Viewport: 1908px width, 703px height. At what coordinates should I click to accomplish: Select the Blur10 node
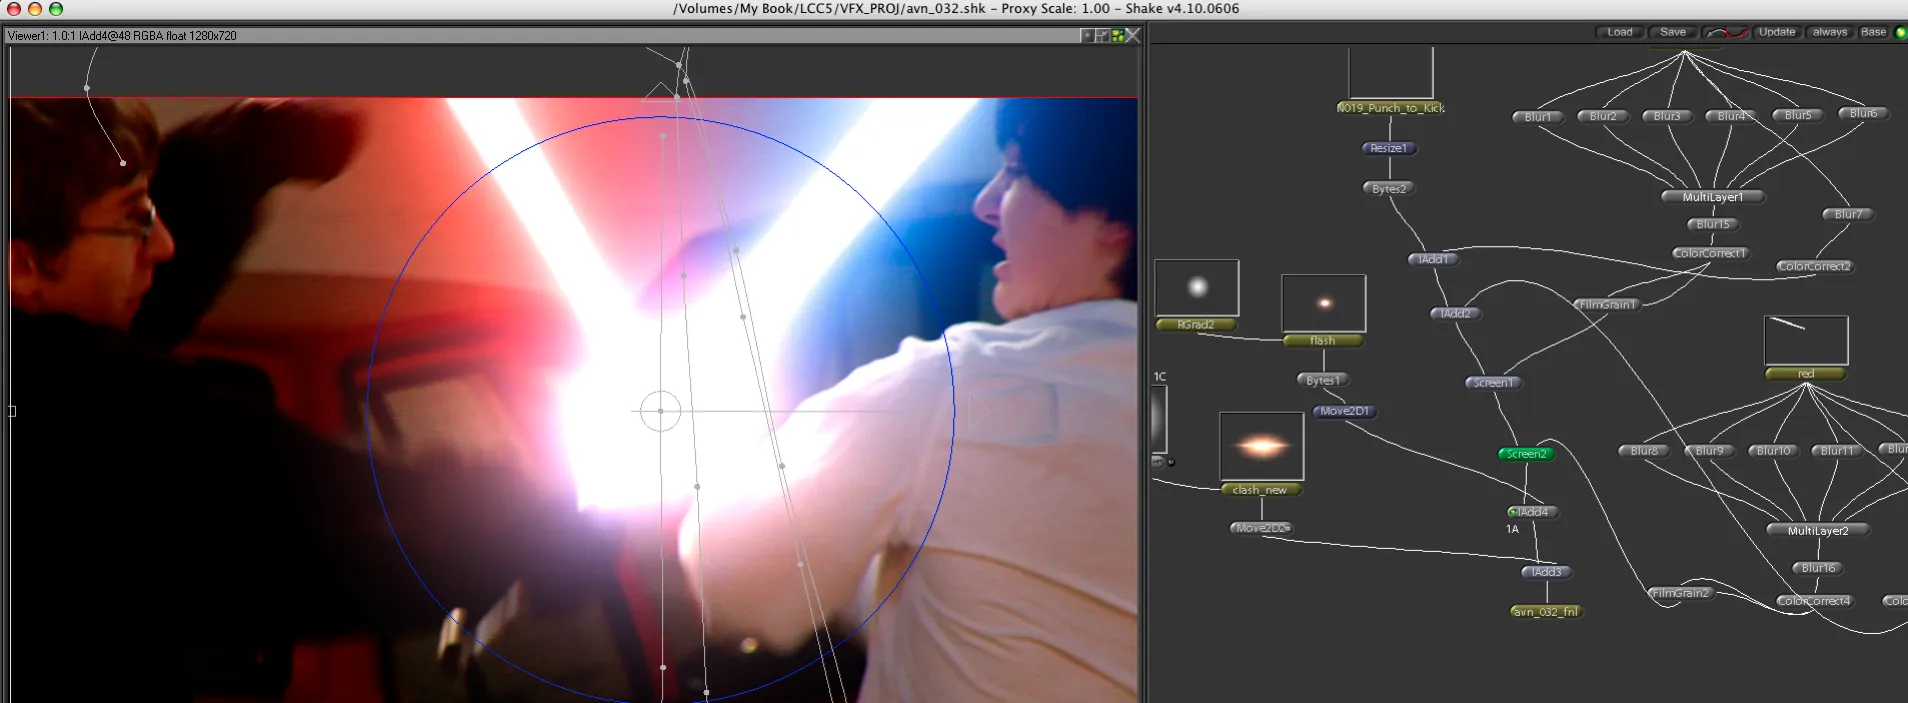coord(1774,451)
